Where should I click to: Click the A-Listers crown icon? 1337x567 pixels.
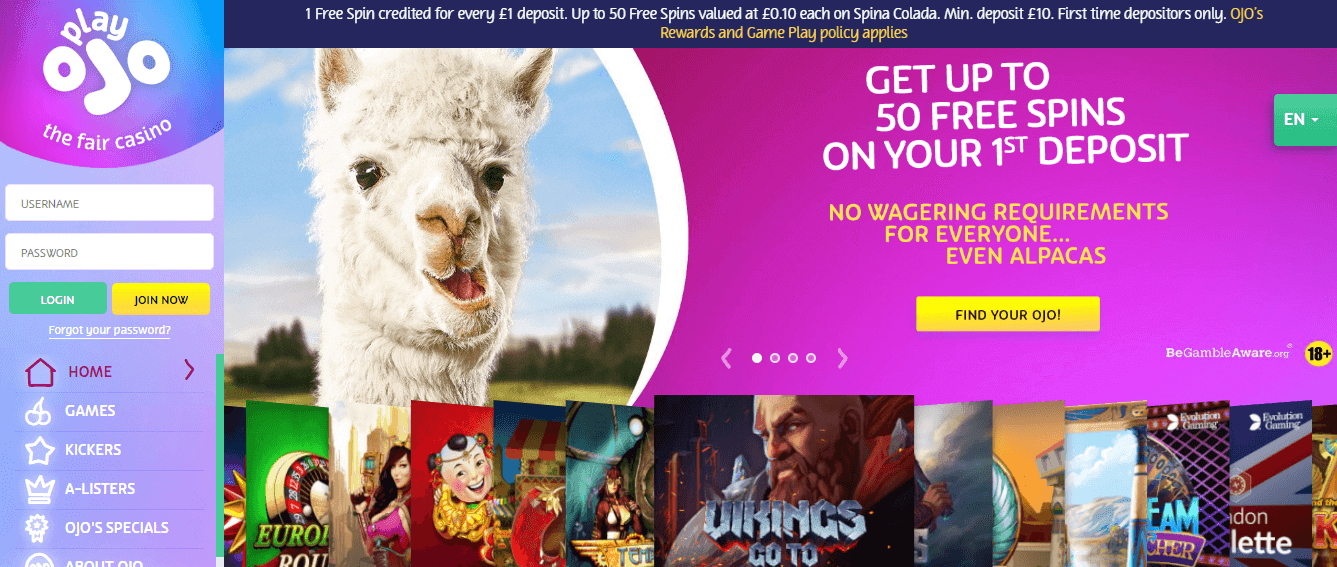point(39,489)
